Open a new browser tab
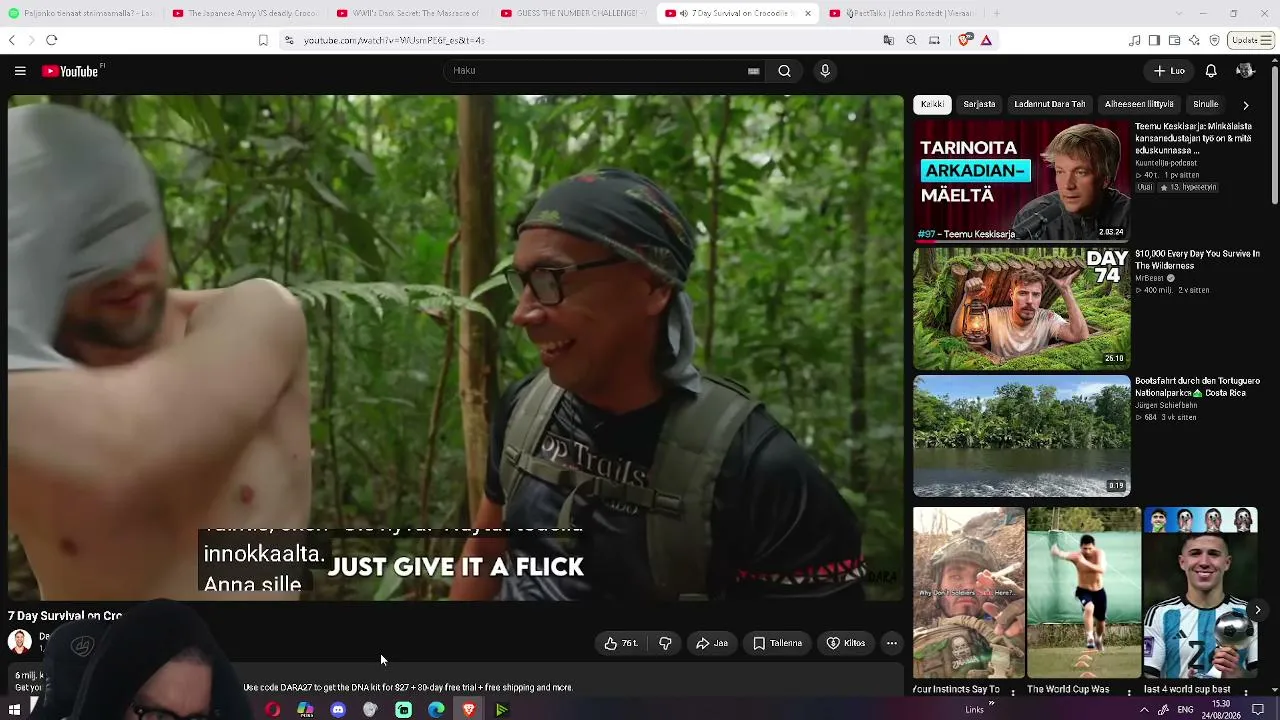Image resolution: width=1280 pixels, height=720 pixels. 996,13
